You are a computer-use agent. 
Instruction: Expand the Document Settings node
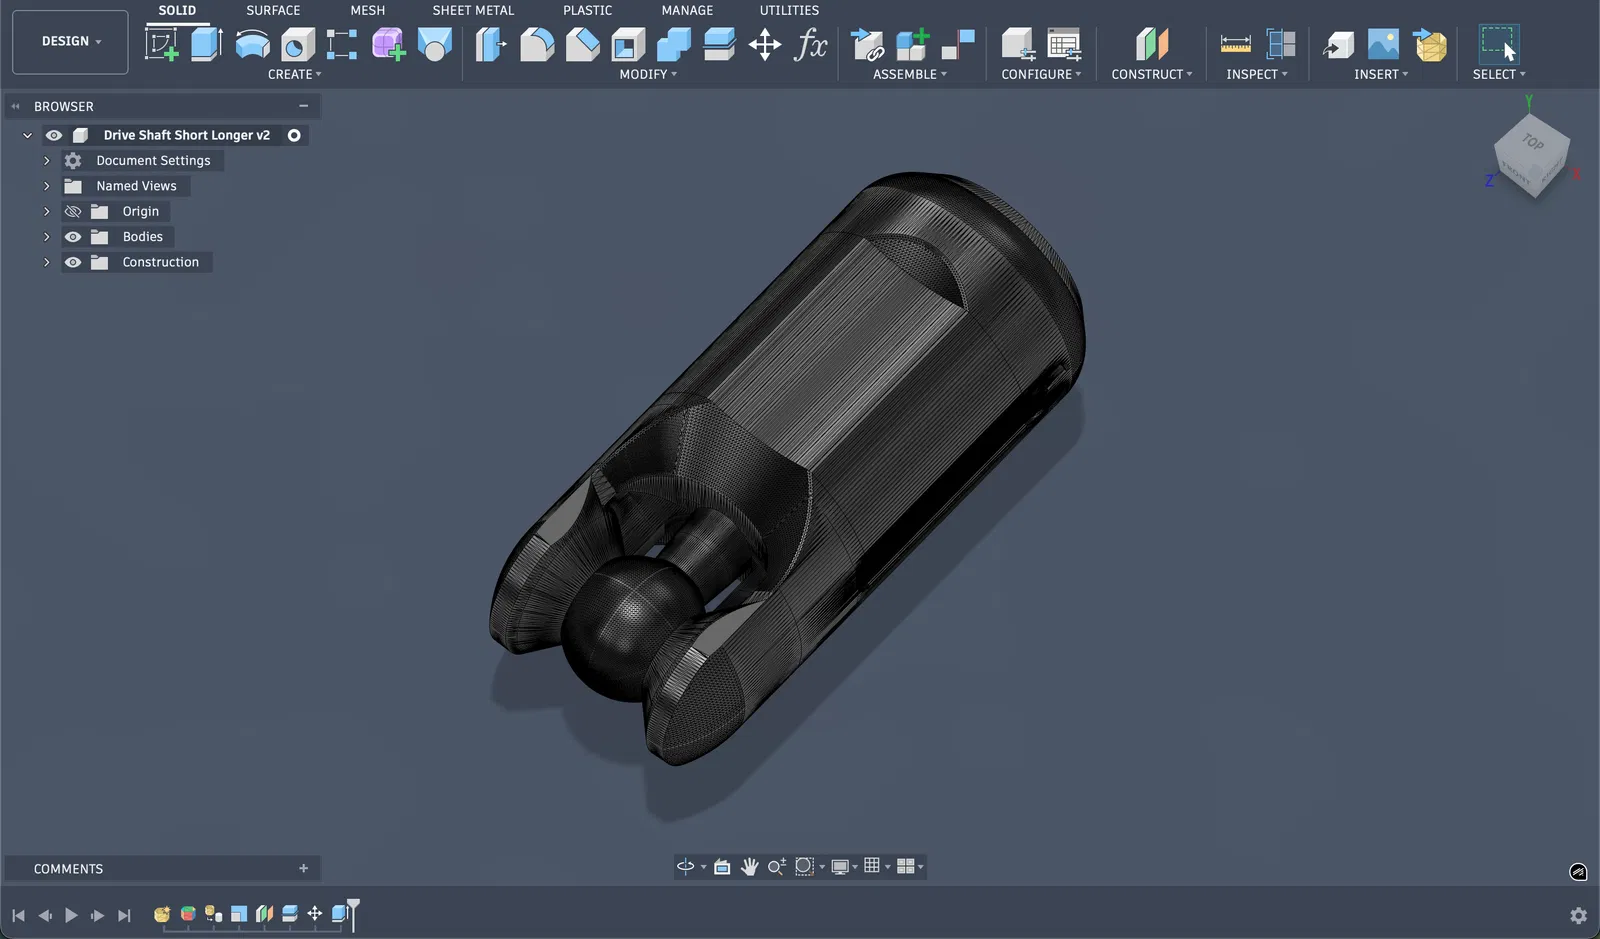click(46, 160)
